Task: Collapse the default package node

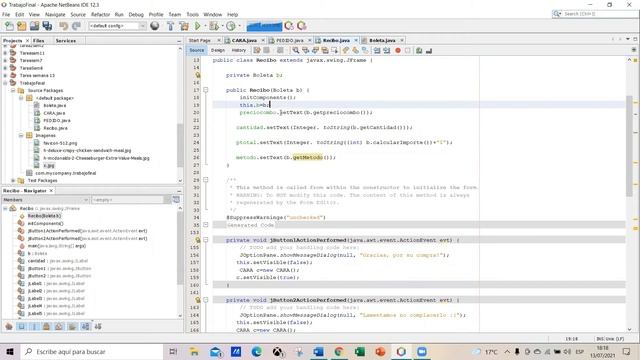Action: click(x=21, y=98)
